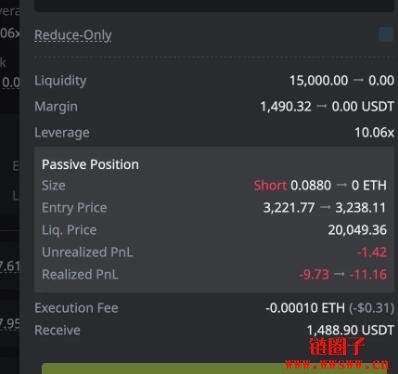The height and width of the screenshot is (374, 398).
Task: Click the 3,238.11 new entry price
Action: pyautogui.click(x=360, y=208)
